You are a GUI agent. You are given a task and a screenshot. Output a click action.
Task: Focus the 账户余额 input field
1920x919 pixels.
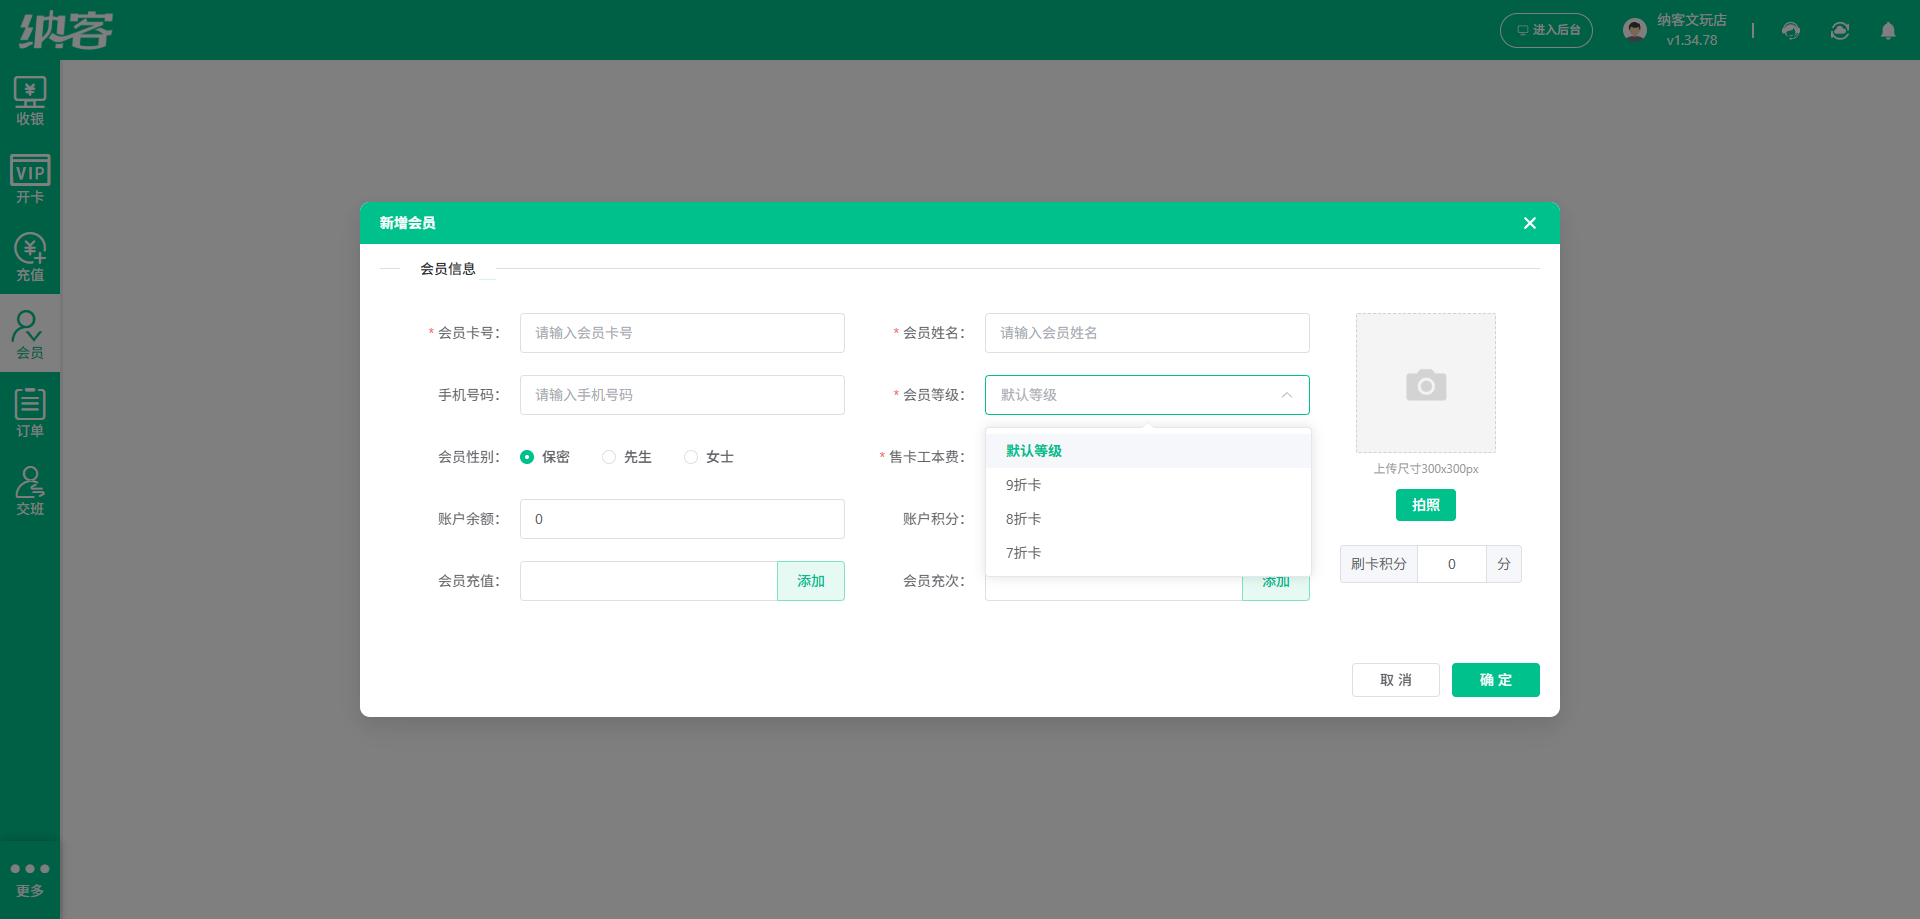coord(682,519)
